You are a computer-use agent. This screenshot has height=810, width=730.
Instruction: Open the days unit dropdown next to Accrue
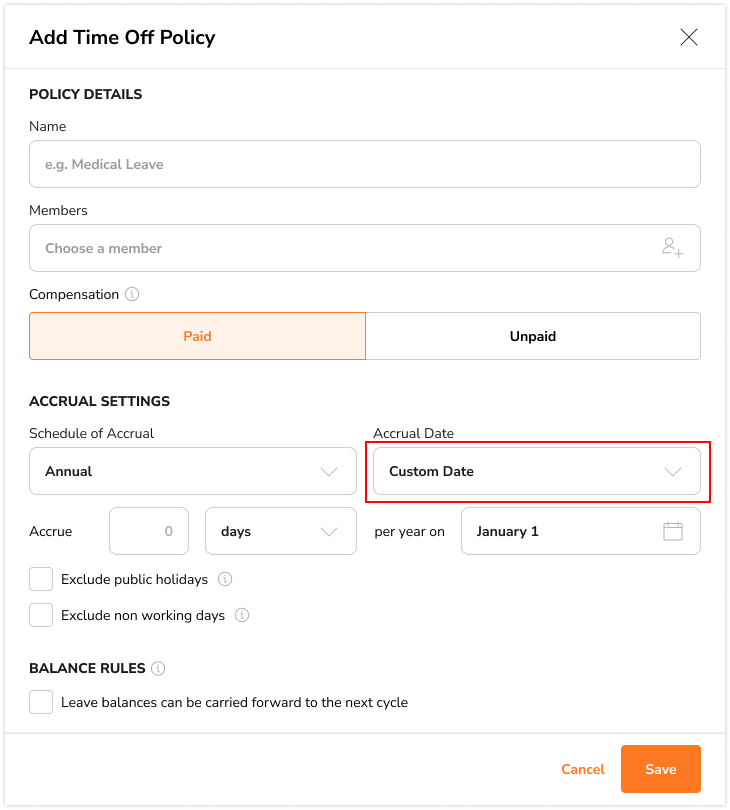tap(281, 531)
